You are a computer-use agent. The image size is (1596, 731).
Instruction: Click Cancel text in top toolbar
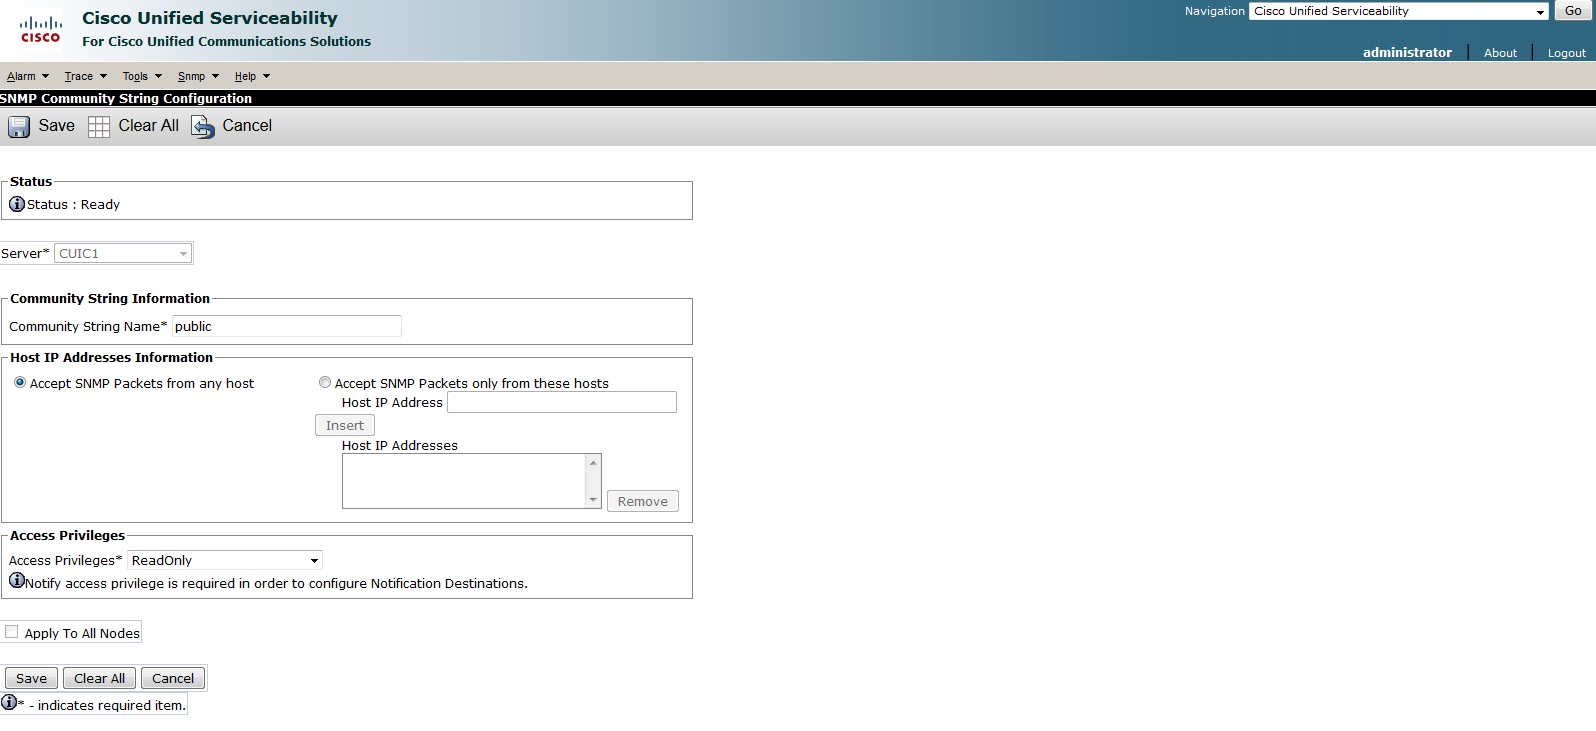point(247,126)
